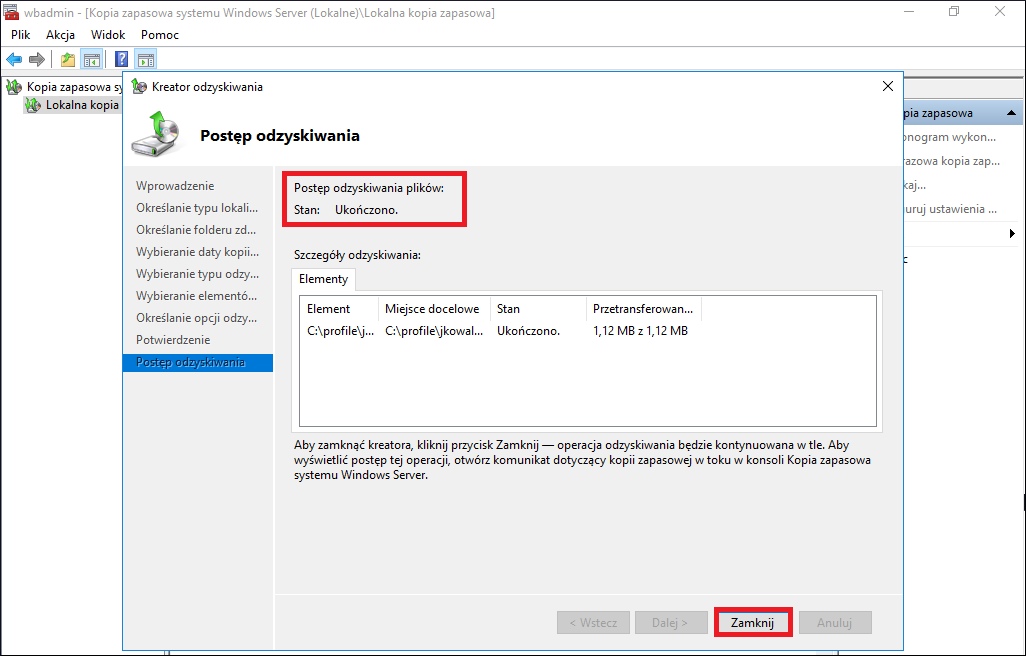Viewport: 1026px width, 656px height.
Task: Click the Up one level folder icon
Action: pyautogui.click(x=68, y=60)
